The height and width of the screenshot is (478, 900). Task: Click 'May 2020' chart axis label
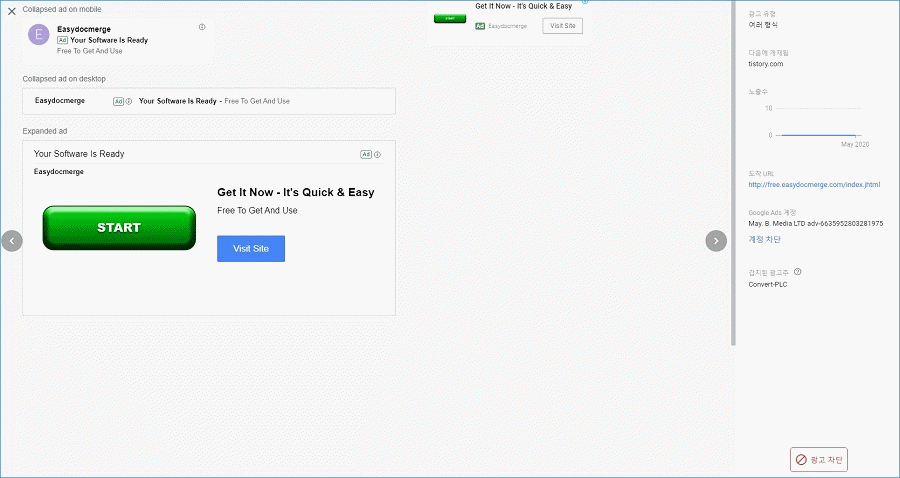(x=855, y=145)
